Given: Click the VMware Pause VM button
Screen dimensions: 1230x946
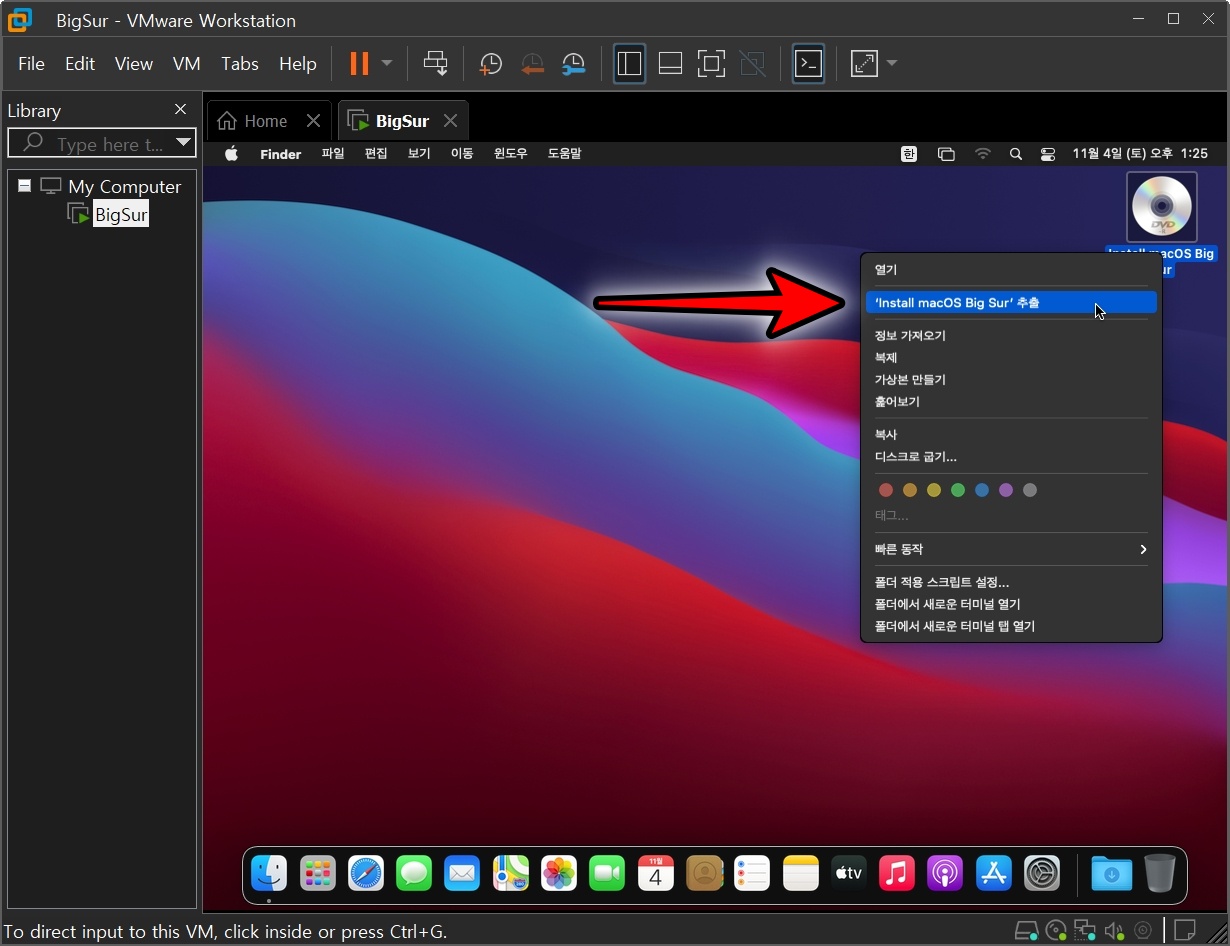Looking at the screenshot, I should pyautogui.click(x=359, y=64).
